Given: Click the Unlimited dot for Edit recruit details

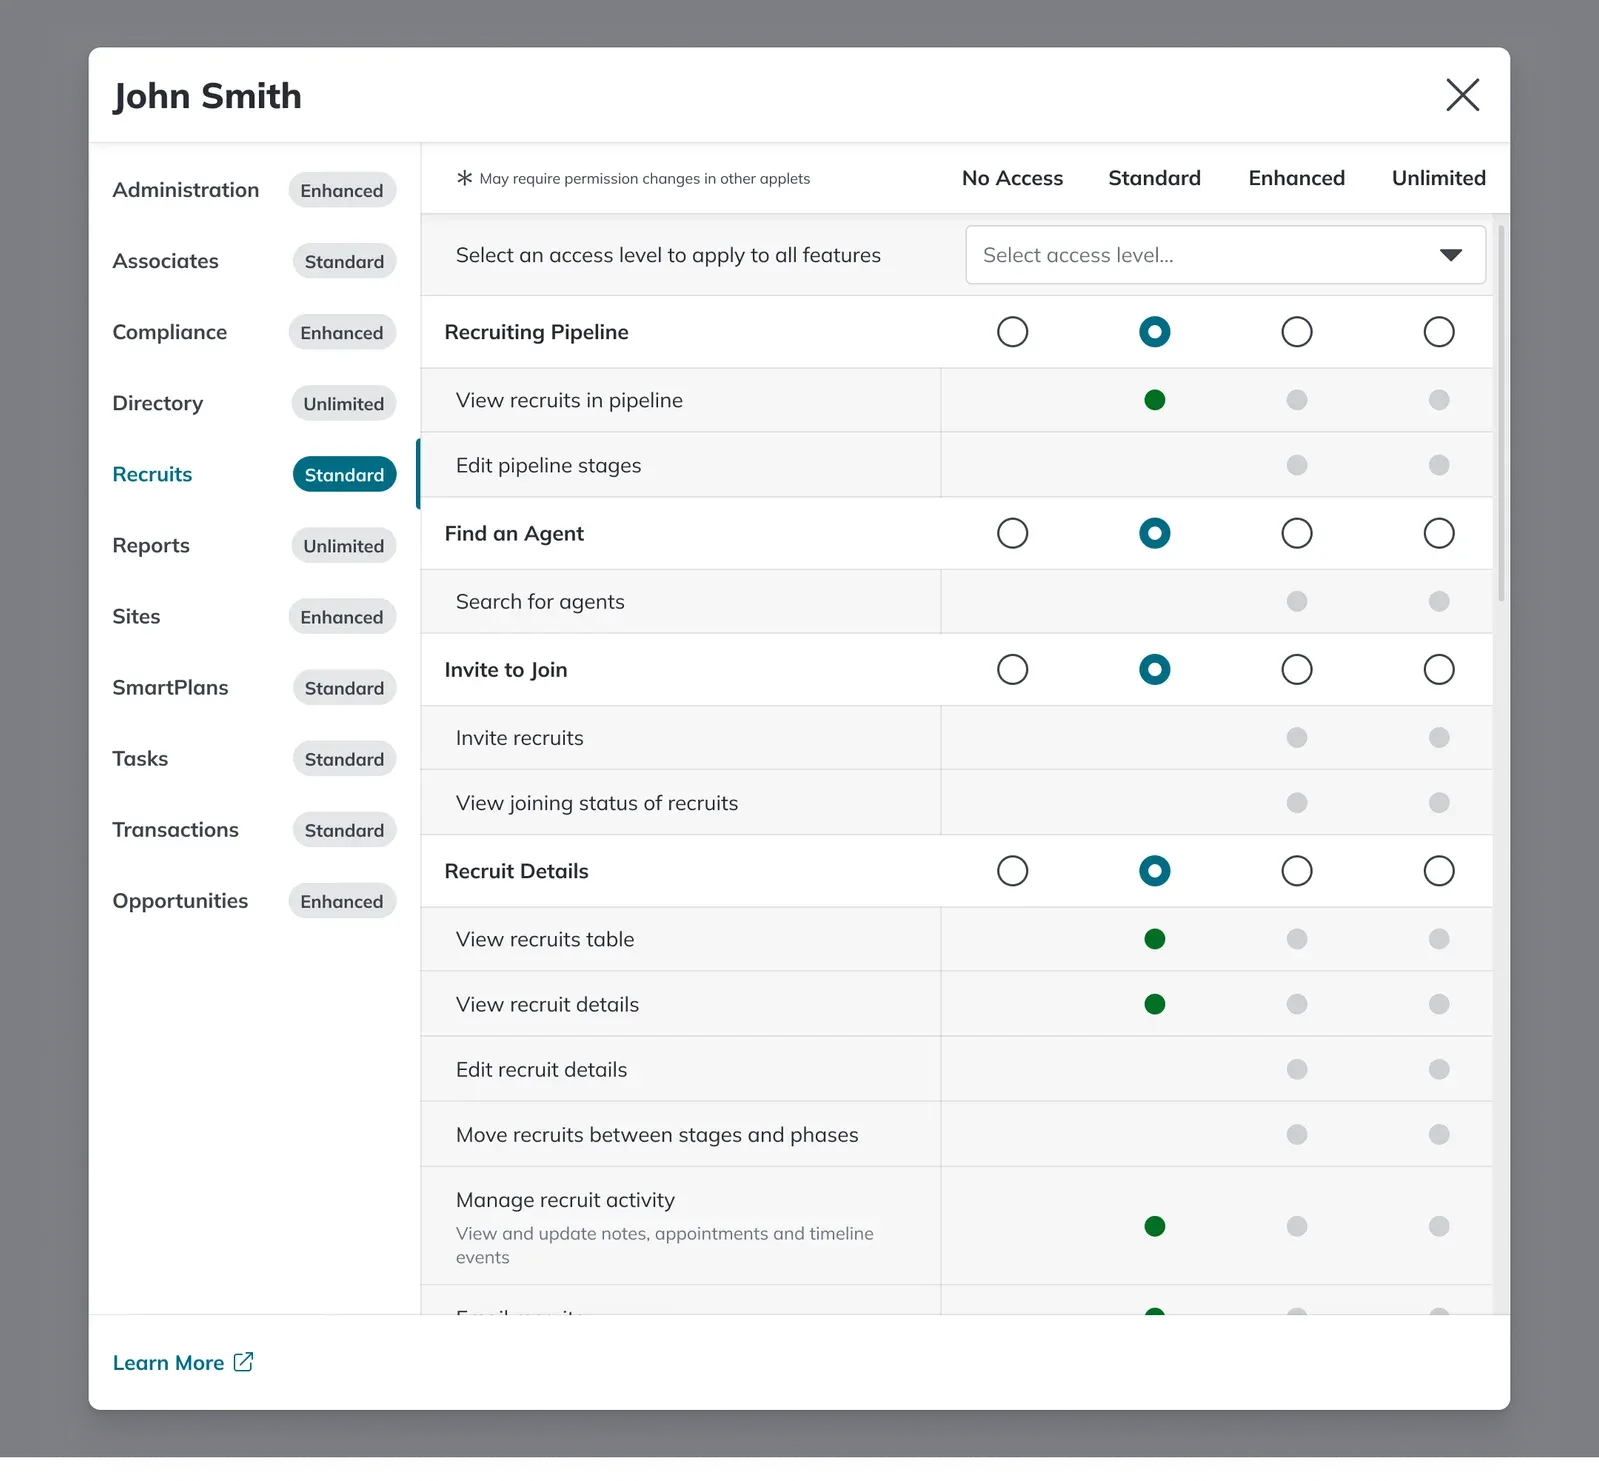Looking at the screenshot, I should pyautogui.click(x=1438, y=1069).
